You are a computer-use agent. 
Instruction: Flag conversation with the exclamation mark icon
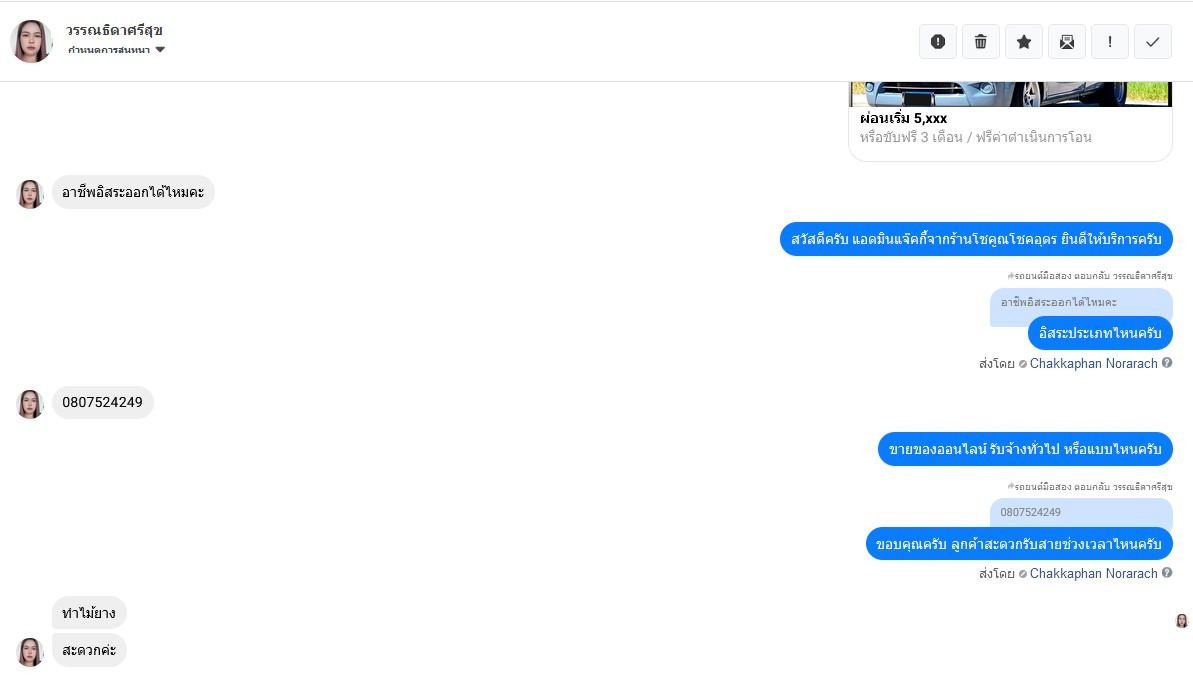pyautogui.click(x=1109, y=42)
